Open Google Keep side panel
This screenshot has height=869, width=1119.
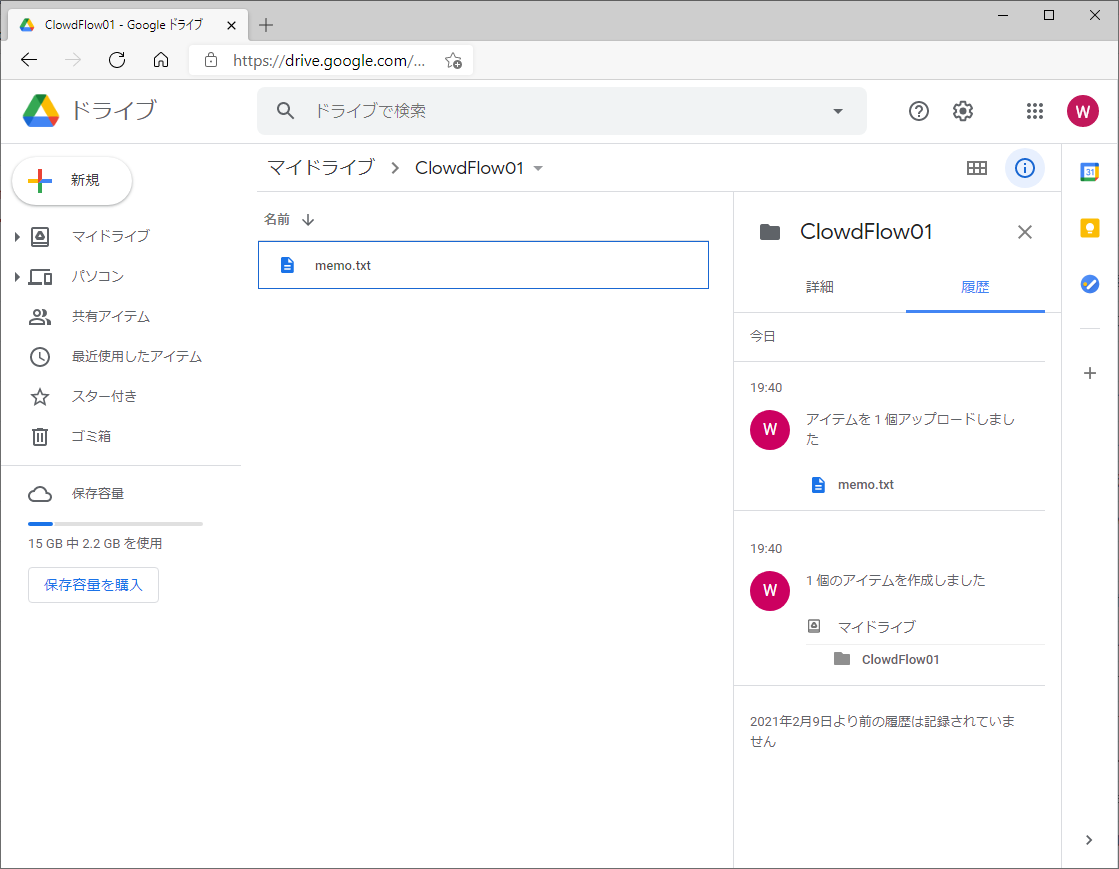click(x=1090, y=228)
